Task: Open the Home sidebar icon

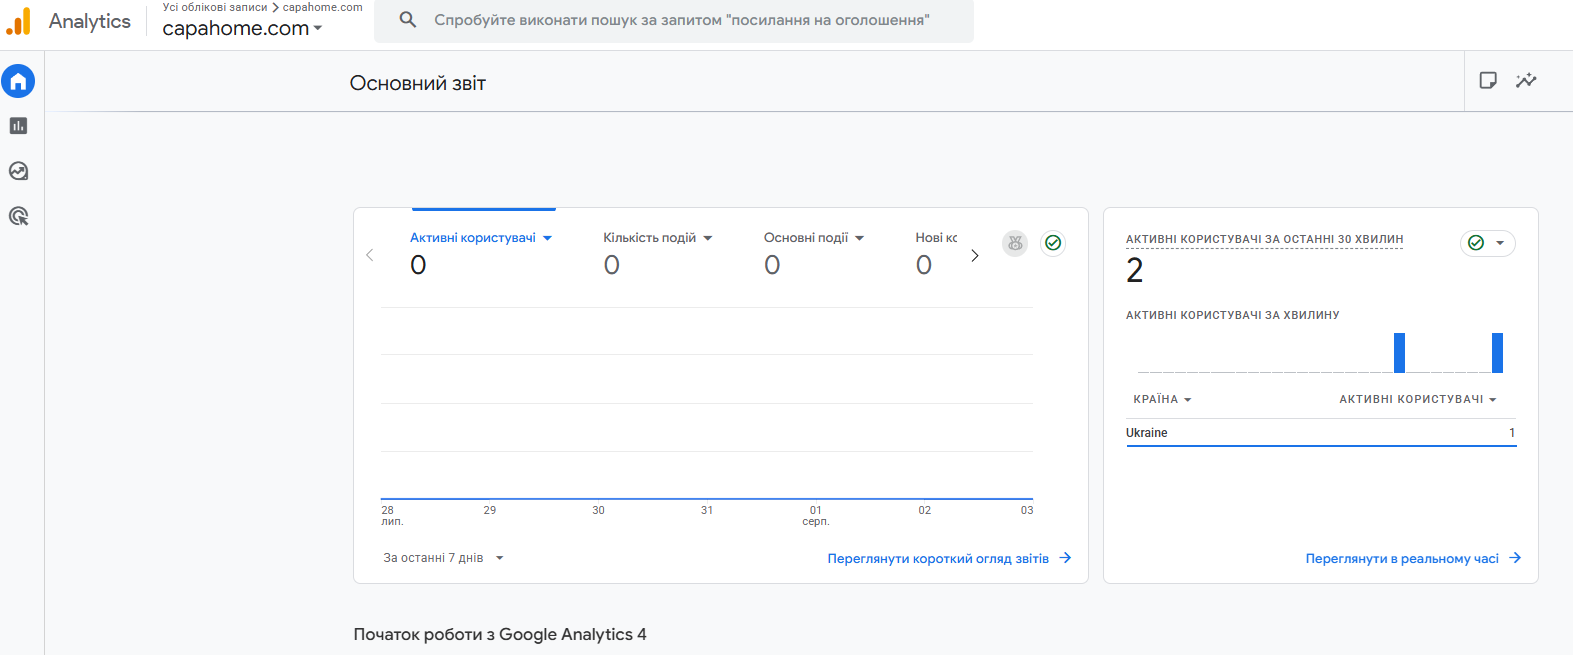Action: click(x=18, y=81)
